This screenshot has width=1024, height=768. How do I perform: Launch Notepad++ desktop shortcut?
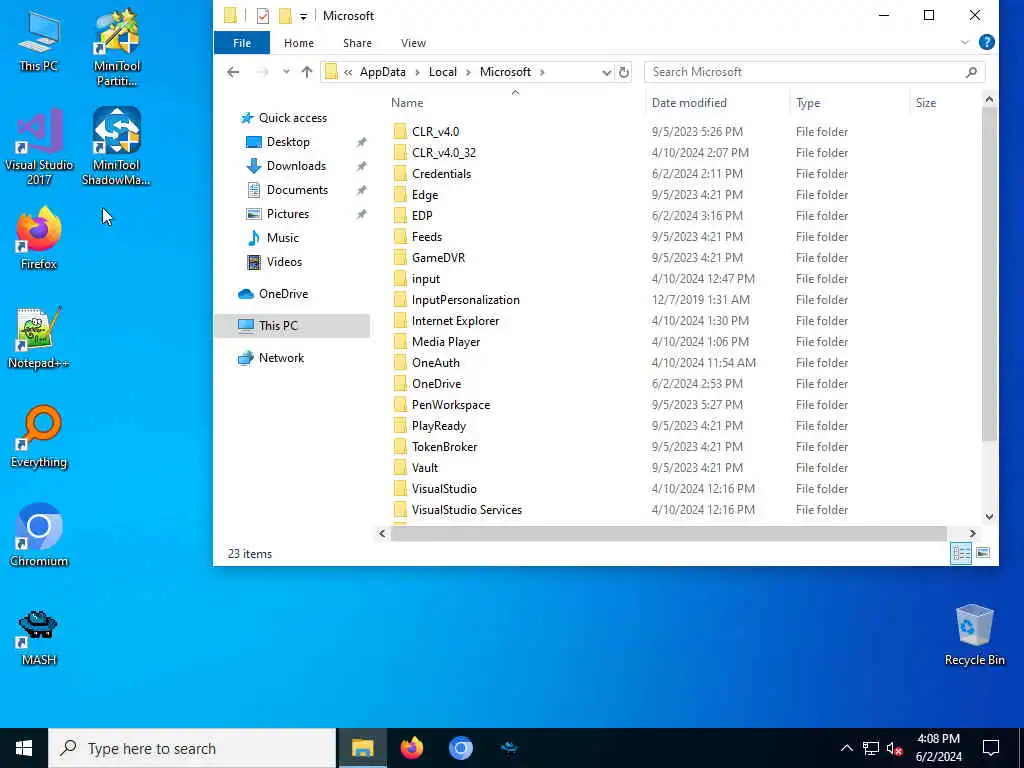tap(39, 338)
